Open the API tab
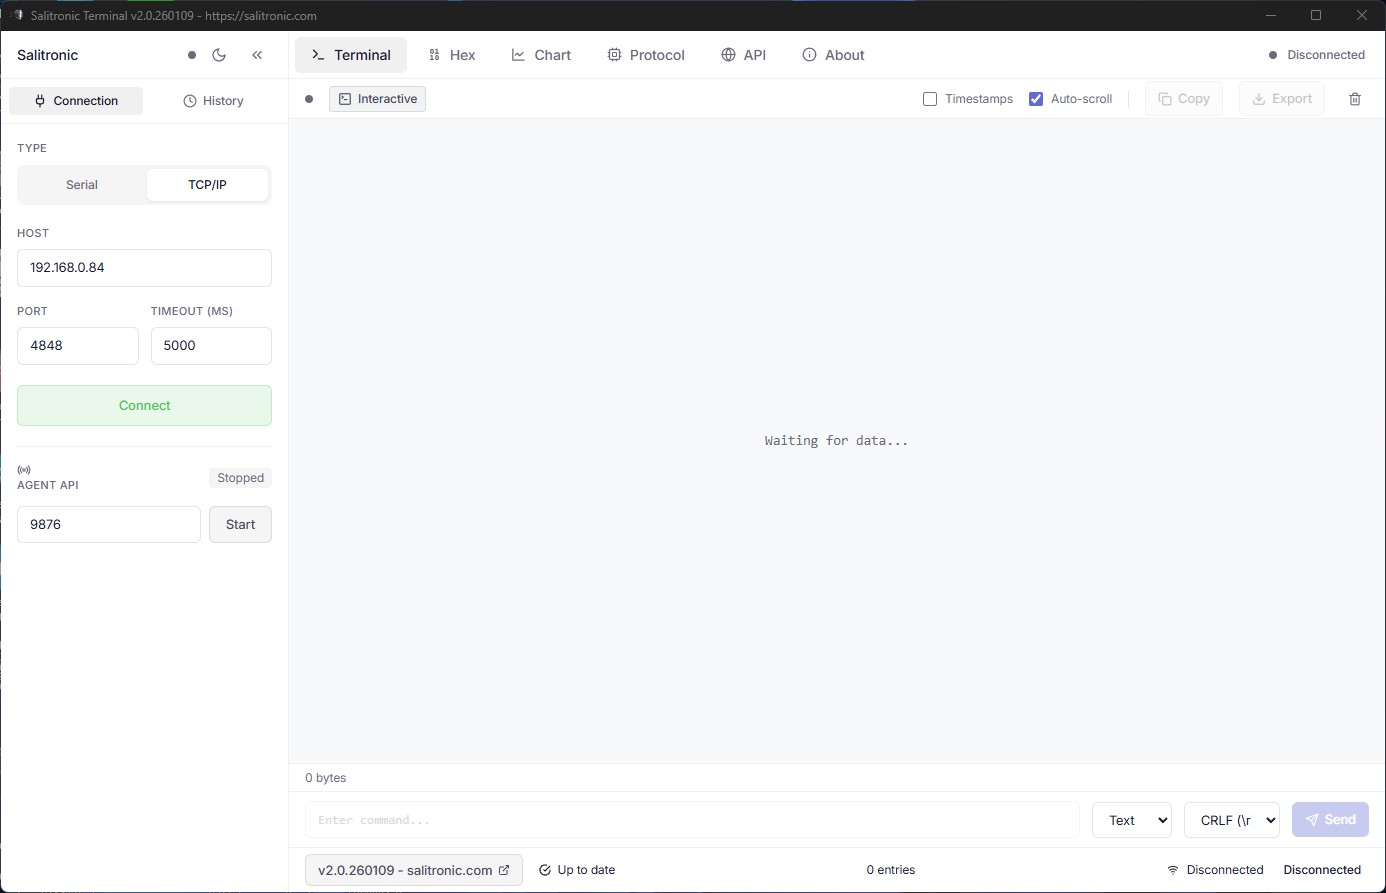Screen dimensions: 1386x893 pyautogui.click(x=743, y=55)
